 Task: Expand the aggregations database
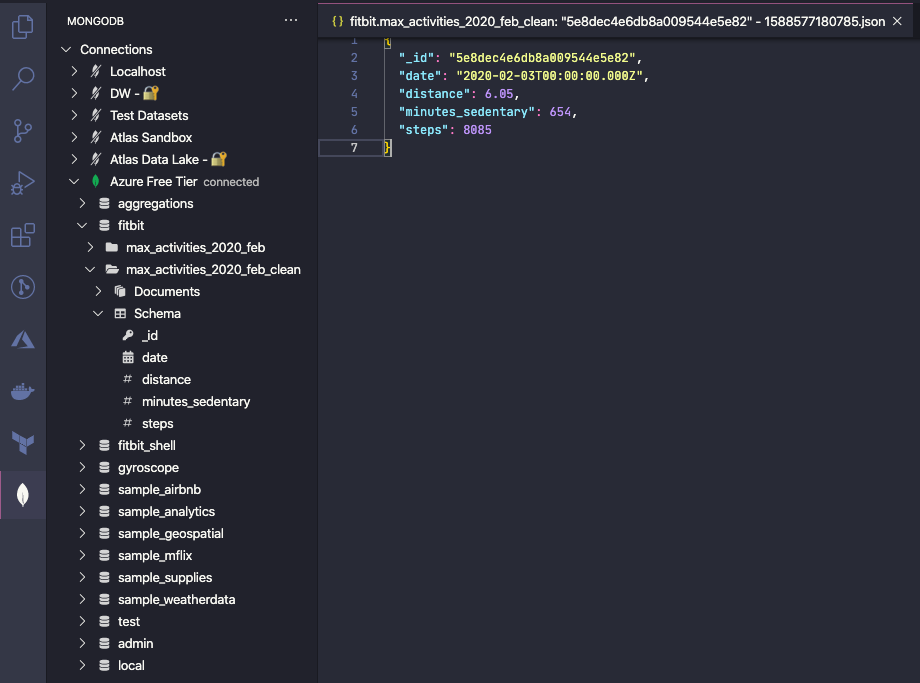pos(82,204)
